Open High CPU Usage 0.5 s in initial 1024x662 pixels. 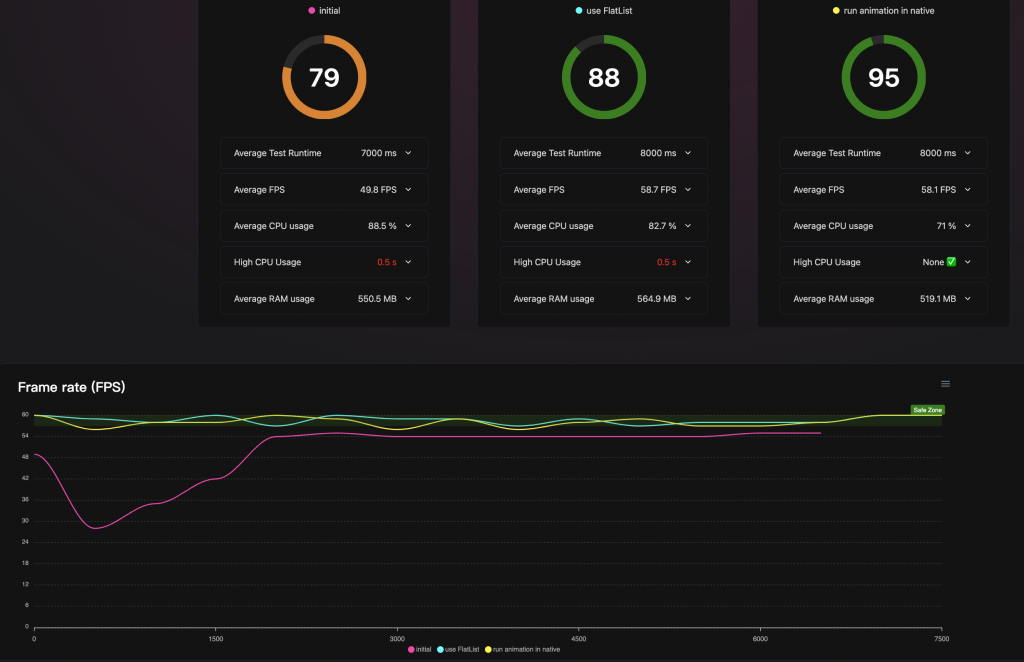pyautogui.click(x=324, y=262)
